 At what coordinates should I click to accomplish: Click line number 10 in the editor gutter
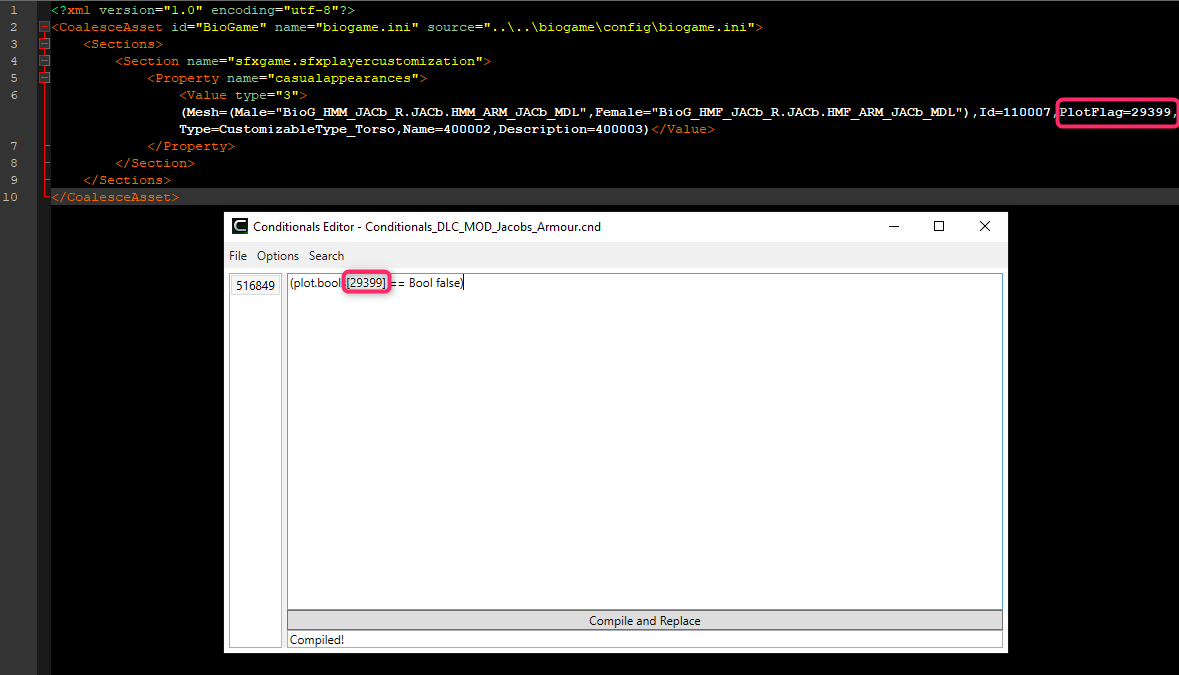11,197
